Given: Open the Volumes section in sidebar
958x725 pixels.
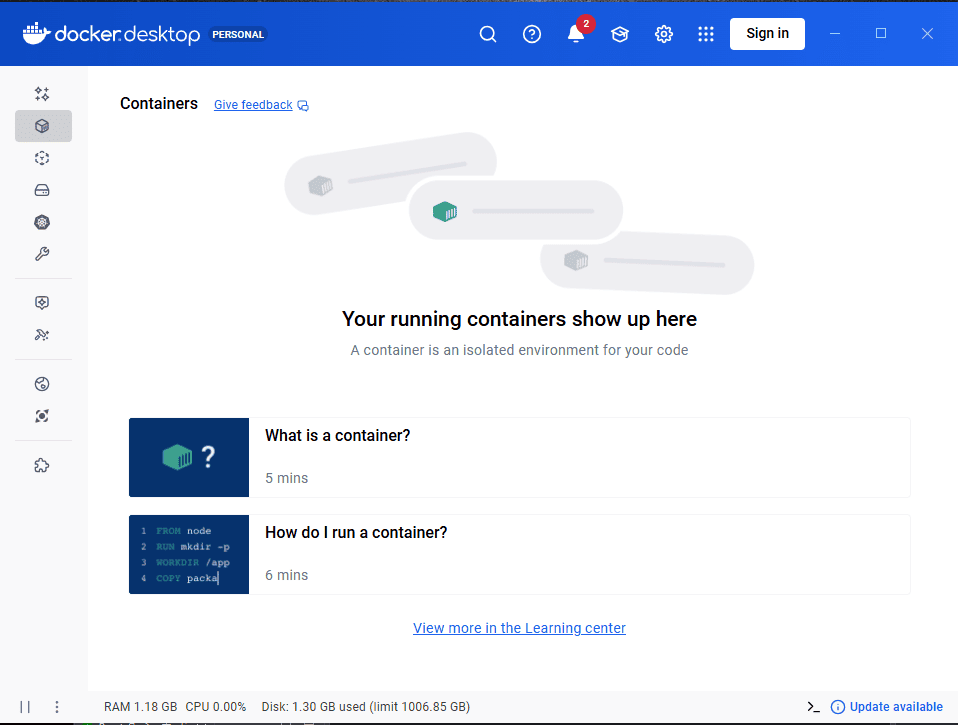Looking at the screenshot, I should 42,190.
